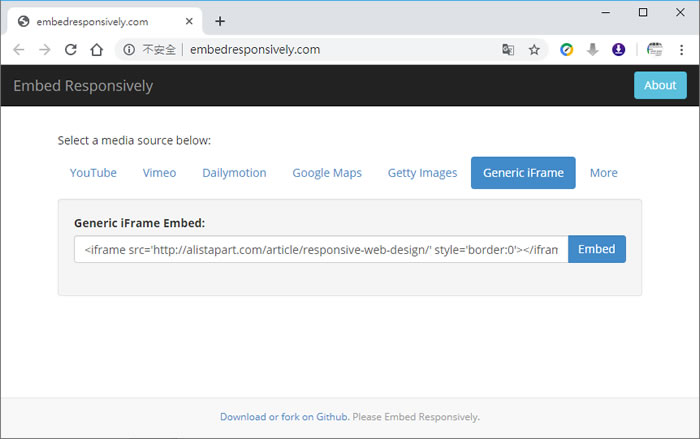The height and width of the screenshot is (439, 700).
Task: Choose the Dailymotion source tab
Action: [x=234, y=173]
